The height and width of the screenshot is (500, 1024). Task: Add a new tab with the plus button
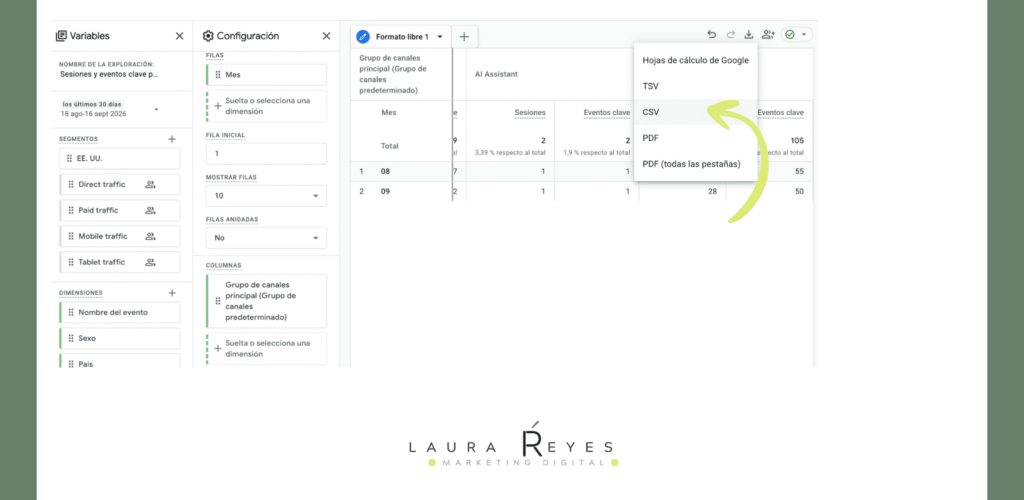coord(464,37)
